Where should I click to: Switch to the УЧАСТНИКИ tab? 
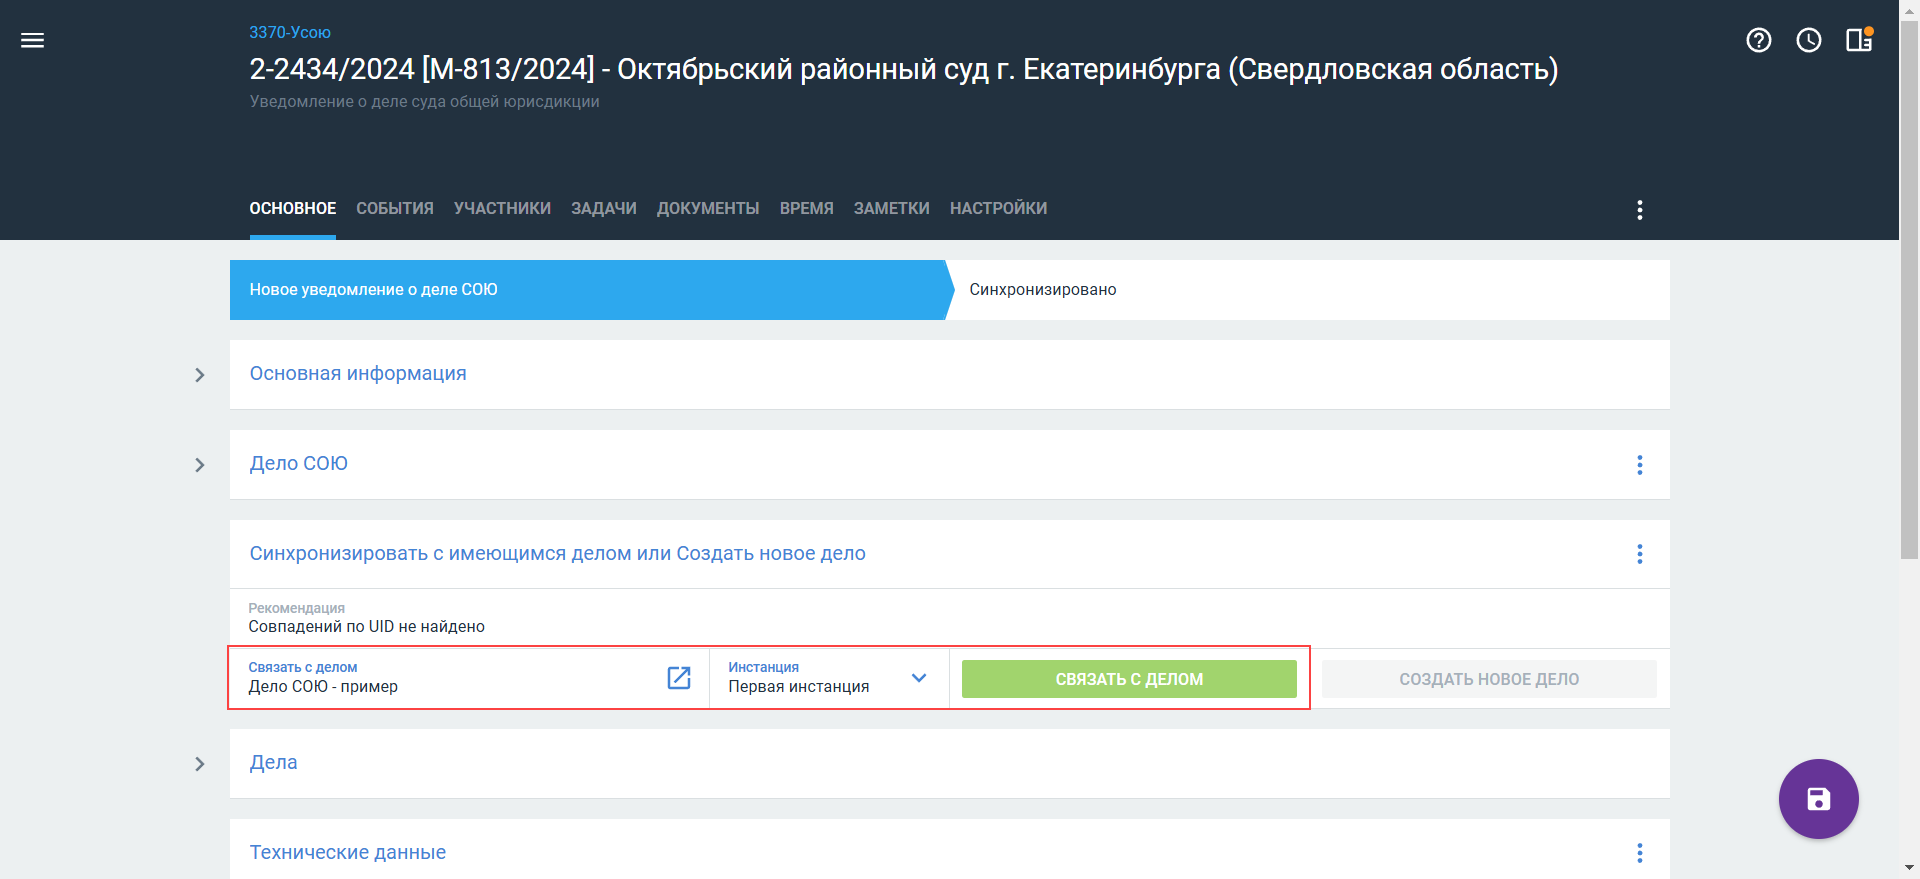(502, 208)
